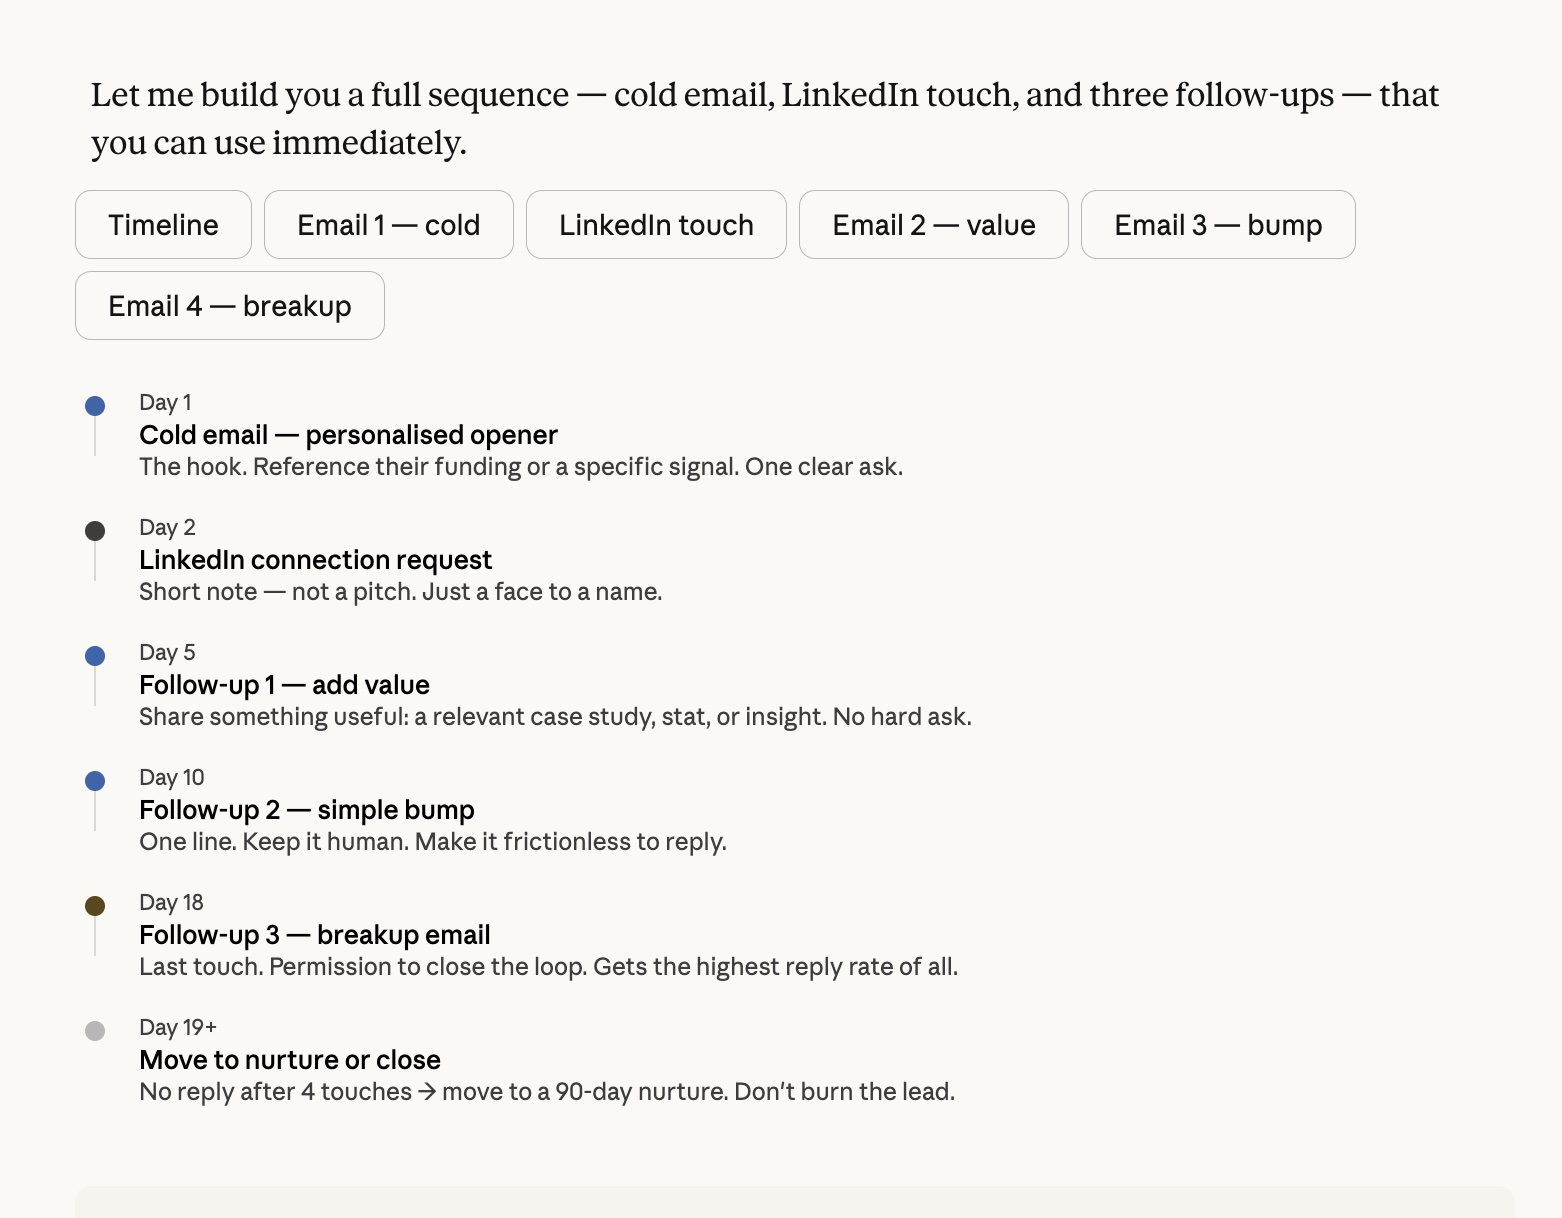Click the grey Day 19+ timeline dot
Viewport: 1562px width, 1218px height.
point(95,1031)
